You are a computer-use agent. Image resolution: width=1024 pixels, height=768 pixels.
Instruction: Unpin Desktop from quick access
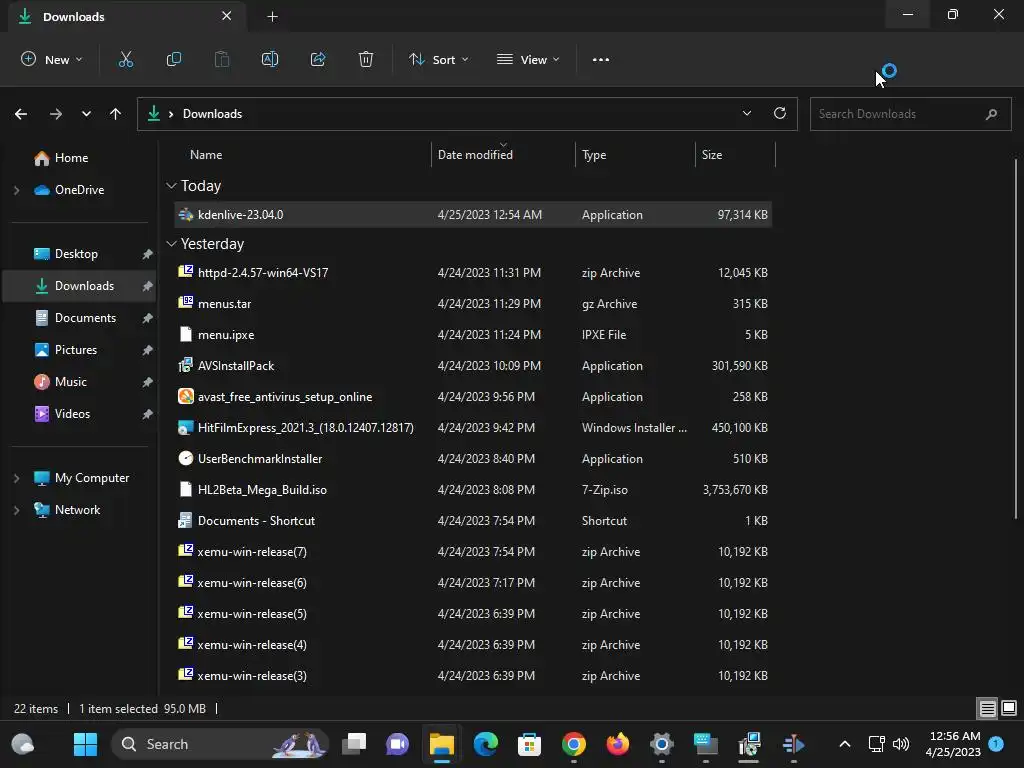(x=148, y=254)
